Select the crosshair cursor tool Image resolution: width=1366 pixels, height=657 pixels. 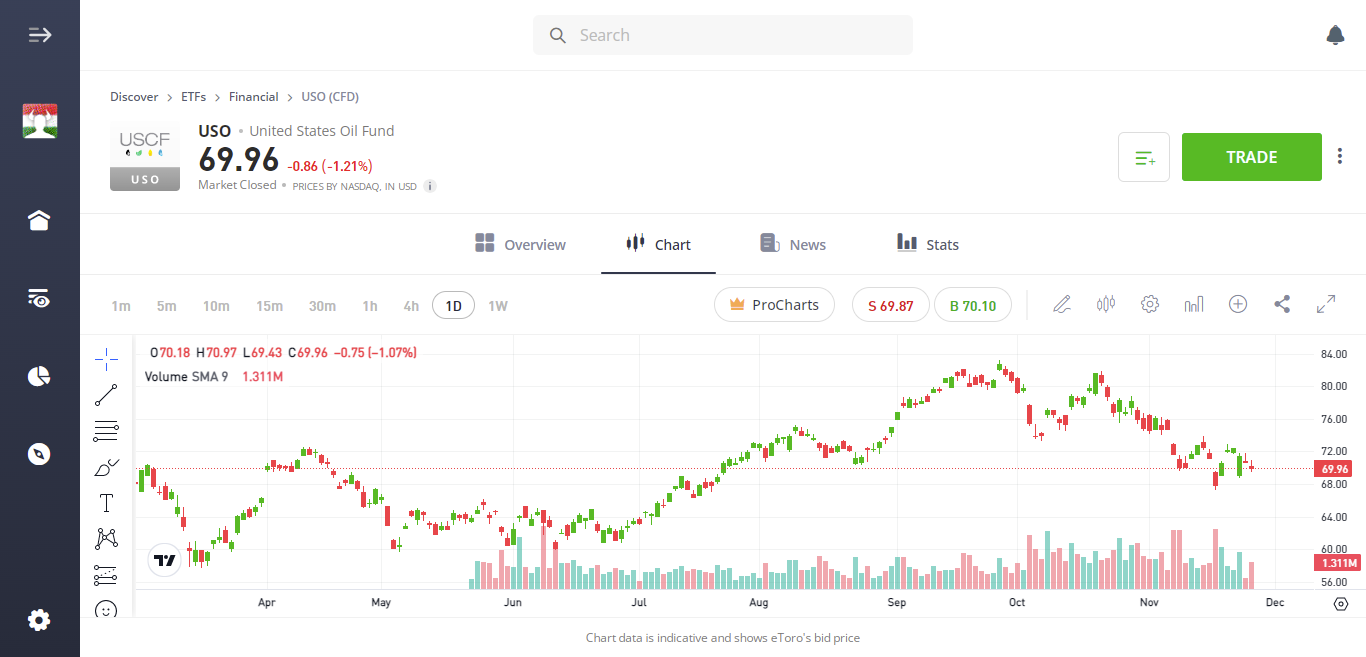coord(106,358)
